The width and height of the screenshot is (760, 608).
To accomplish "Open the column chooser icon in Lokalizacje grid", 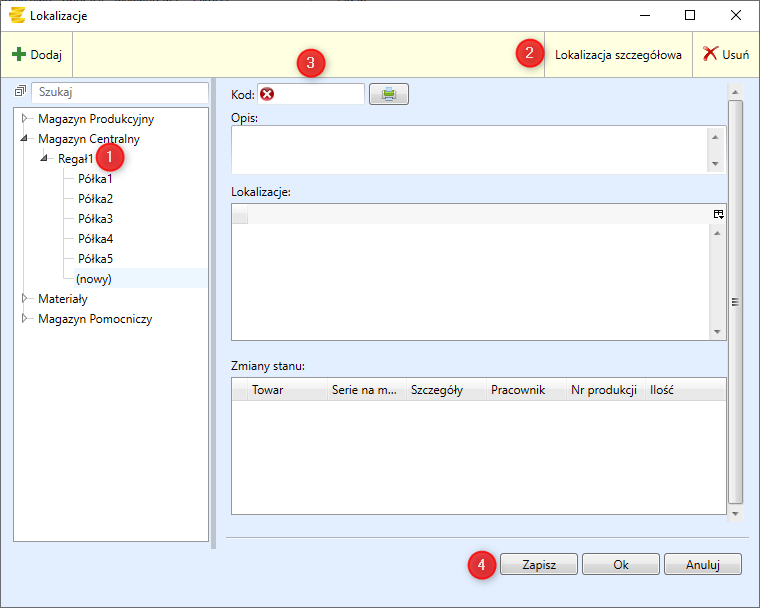I will pyautogui.click(x=717, y=214).
